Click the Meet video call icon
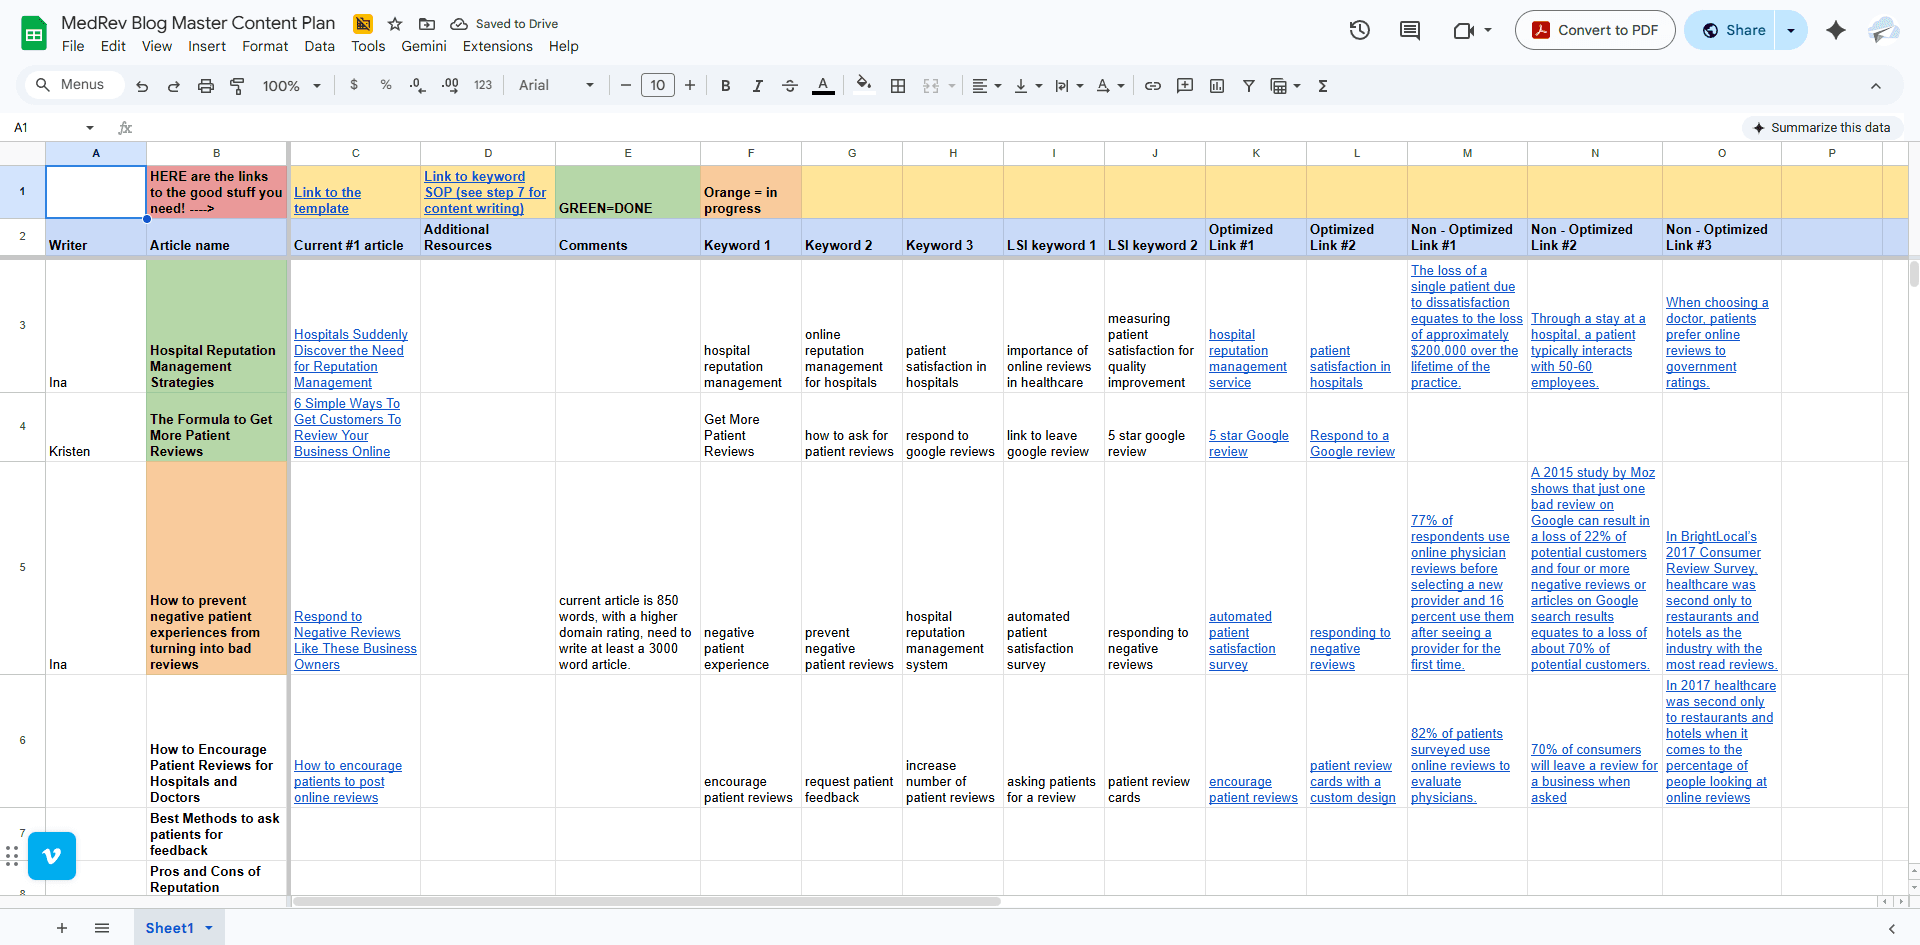The width and height of the screenshot is (1920, 945). coord(1464,30)
